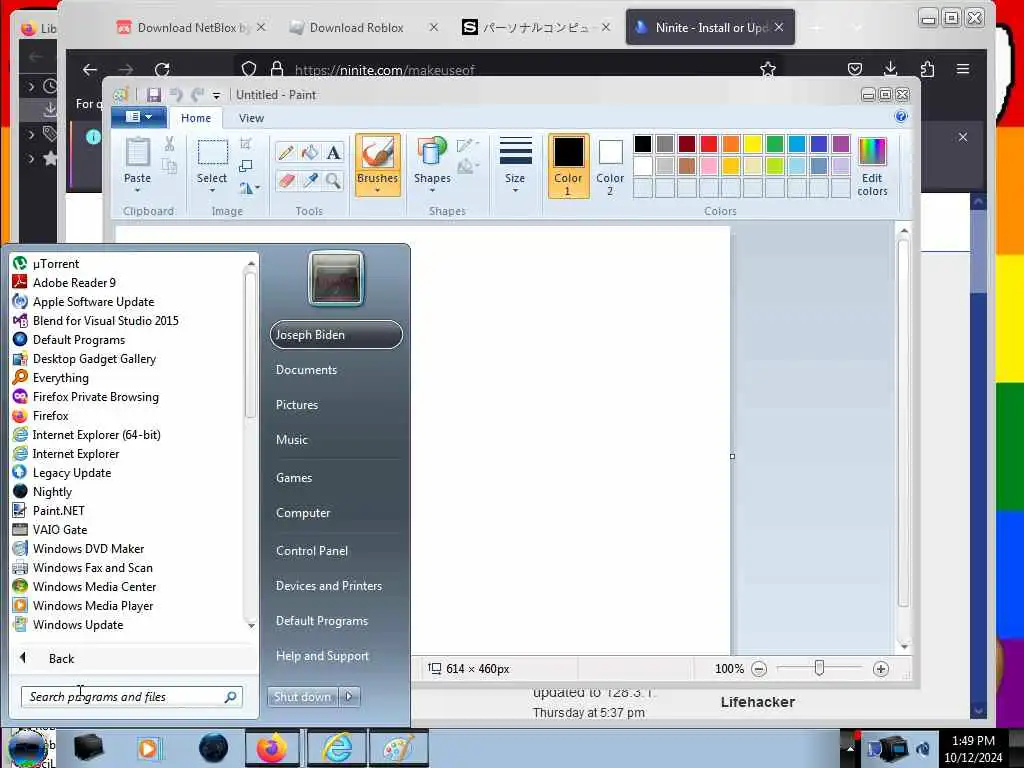1024x768 pixels.
Task: Bookmark this page with star icon
Action: [x=767, y=69]
